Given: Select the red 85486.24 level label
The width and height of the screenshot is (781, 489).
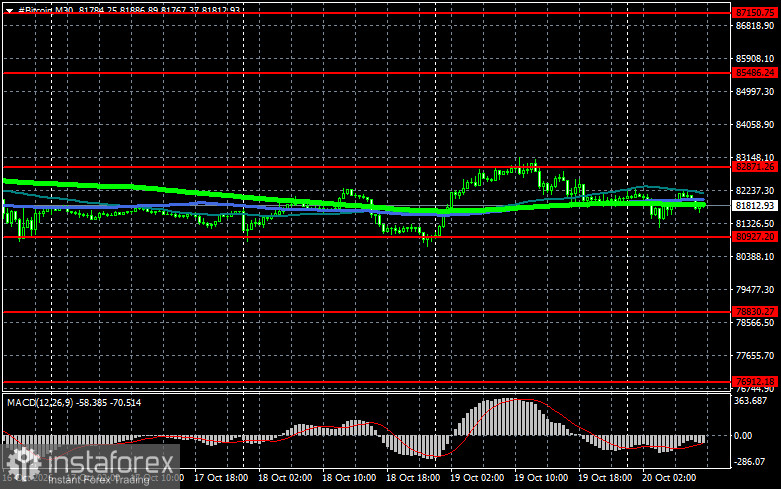Looking at the screenshot, I should (755, 73).
